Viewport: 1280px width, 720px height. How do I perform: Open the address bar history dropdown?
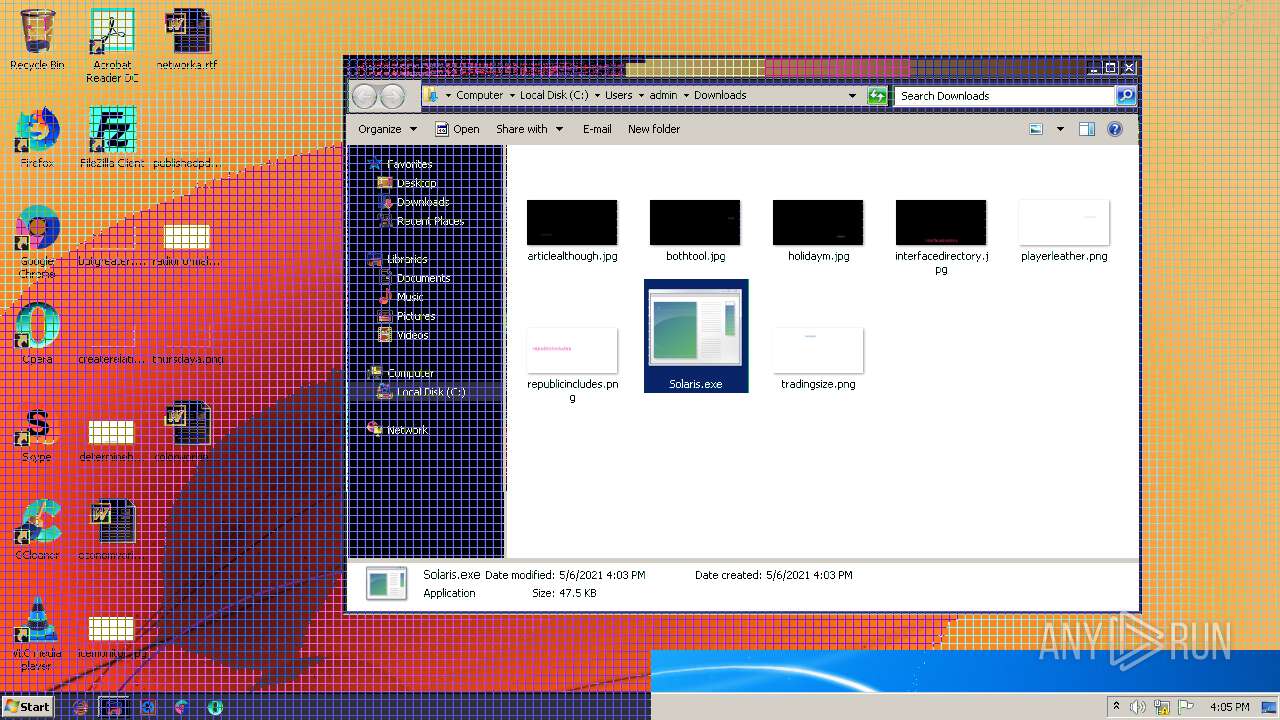tap(852, 96)
